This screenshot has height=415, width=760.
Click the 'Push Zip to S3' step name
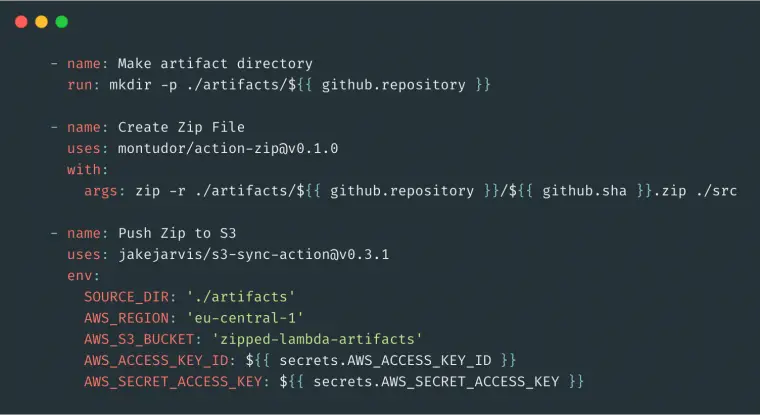click(177, 233)
